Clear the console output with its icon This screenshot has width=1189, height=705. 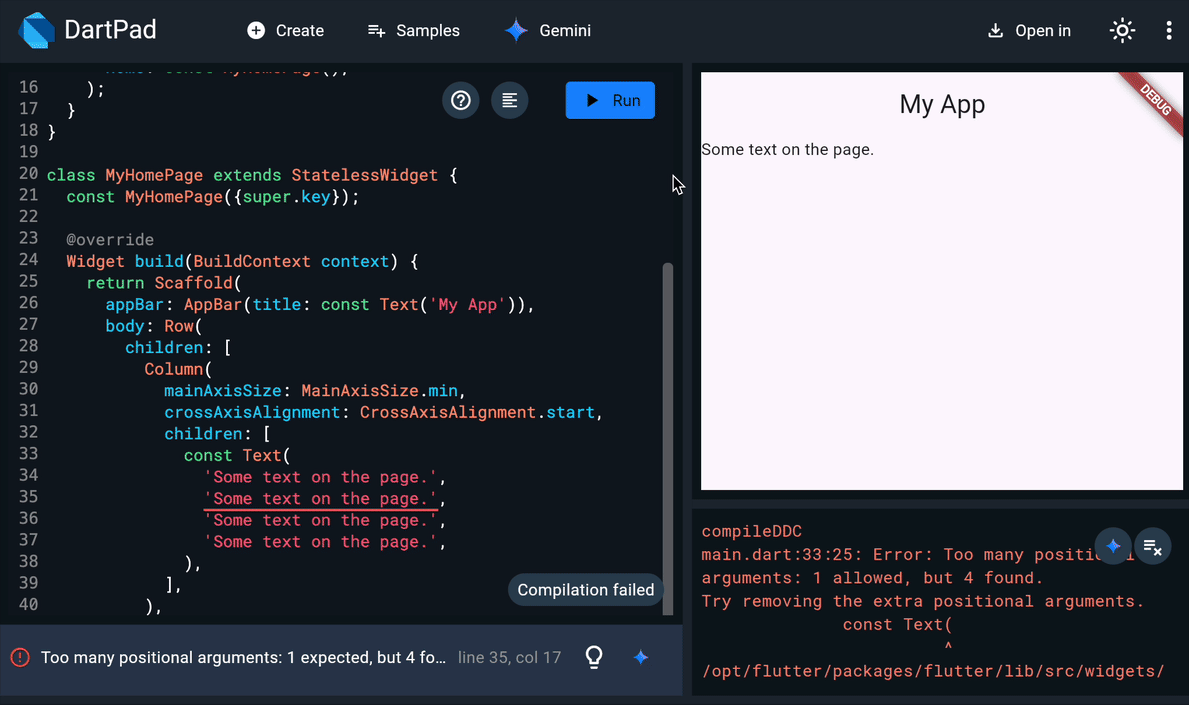(1152, 546)
